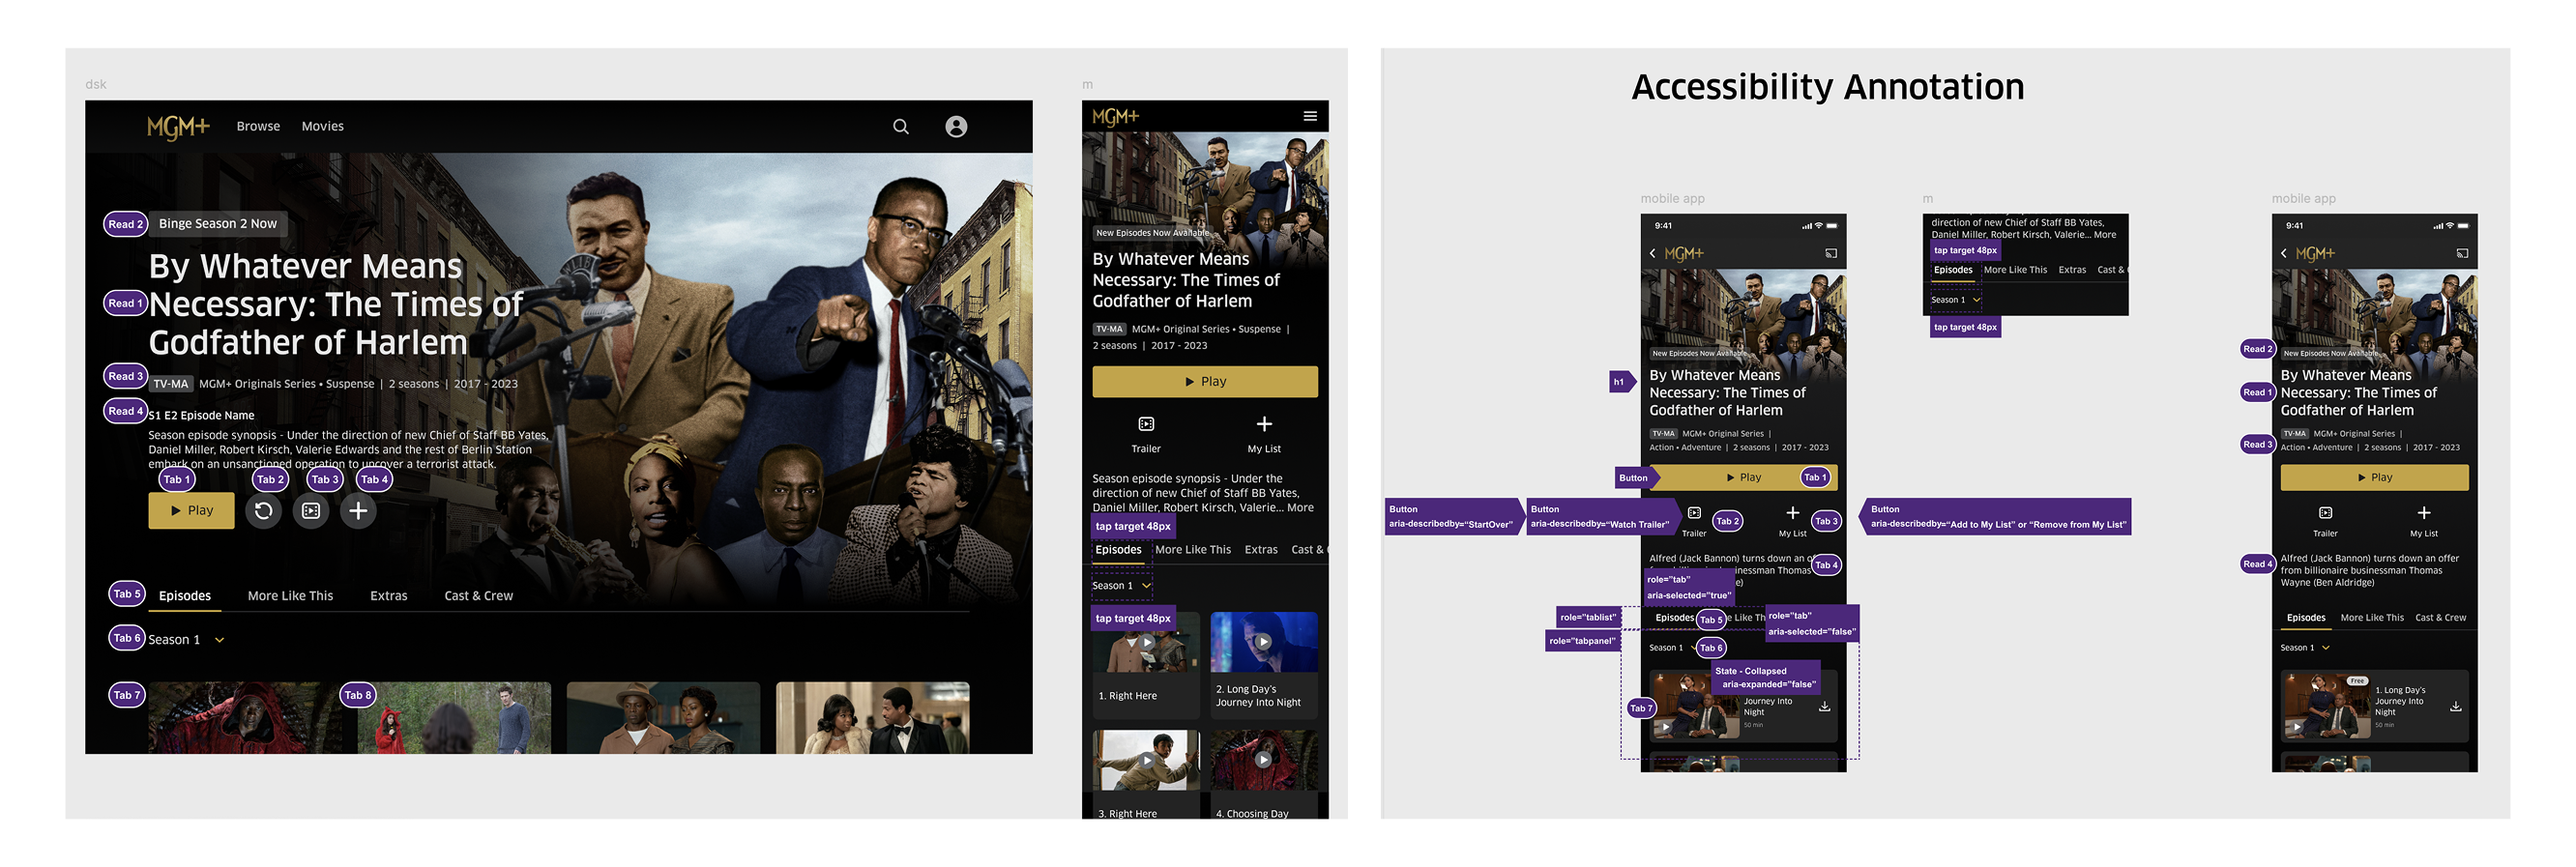Open '2. Long Day's Journey Into Night' card
This screenshot has height=867, width=2576.
tap(1264, 666)
